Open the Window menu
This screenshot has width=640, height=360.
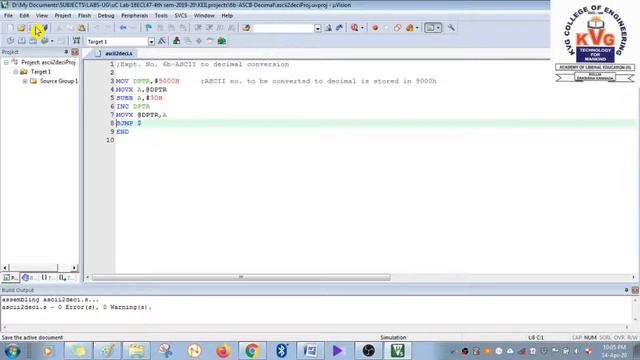204,16
